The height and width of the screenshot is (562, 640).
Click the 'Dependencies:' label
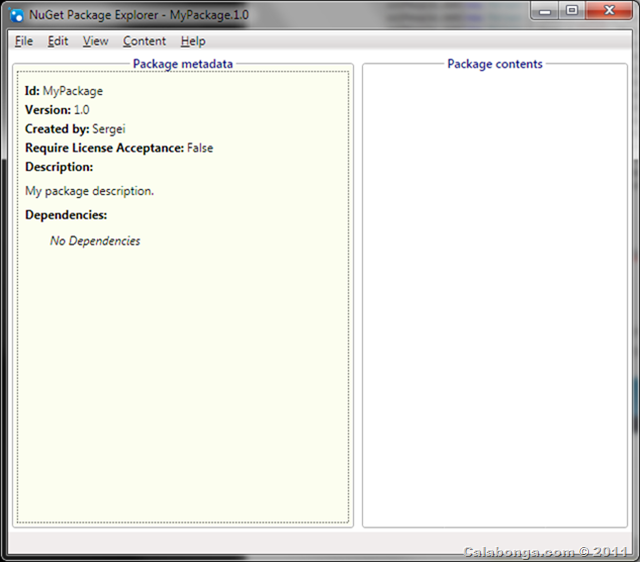(x=66, y=215)
